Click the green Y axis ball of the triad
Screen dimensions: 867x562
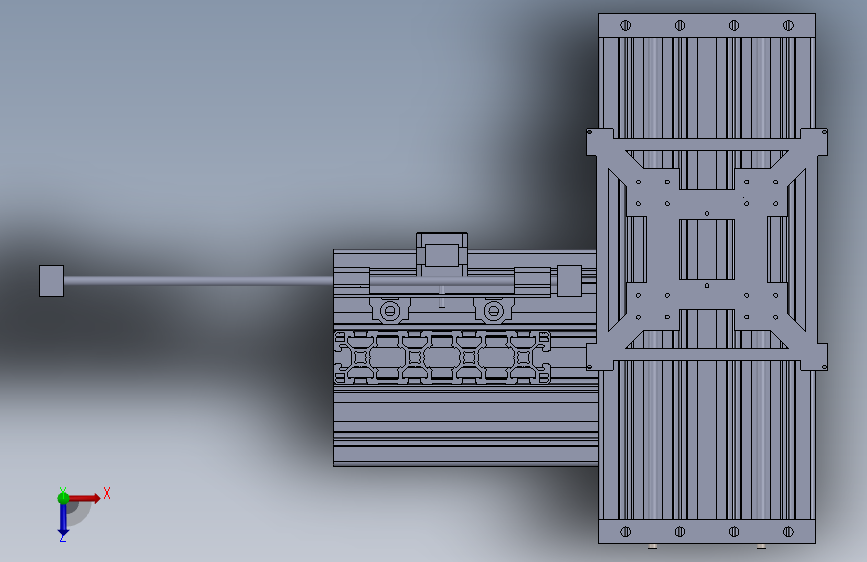63,498
